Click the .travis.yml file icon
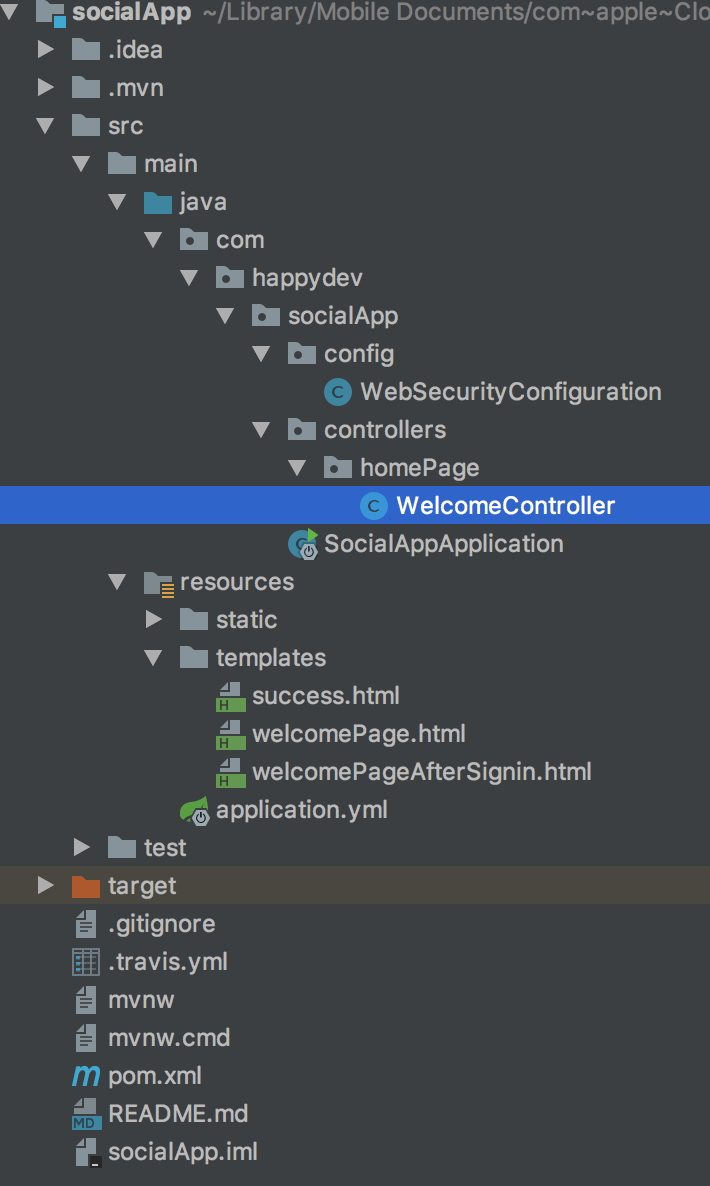The height and width of the screenshot is (1186, 710). pos(87,962)
